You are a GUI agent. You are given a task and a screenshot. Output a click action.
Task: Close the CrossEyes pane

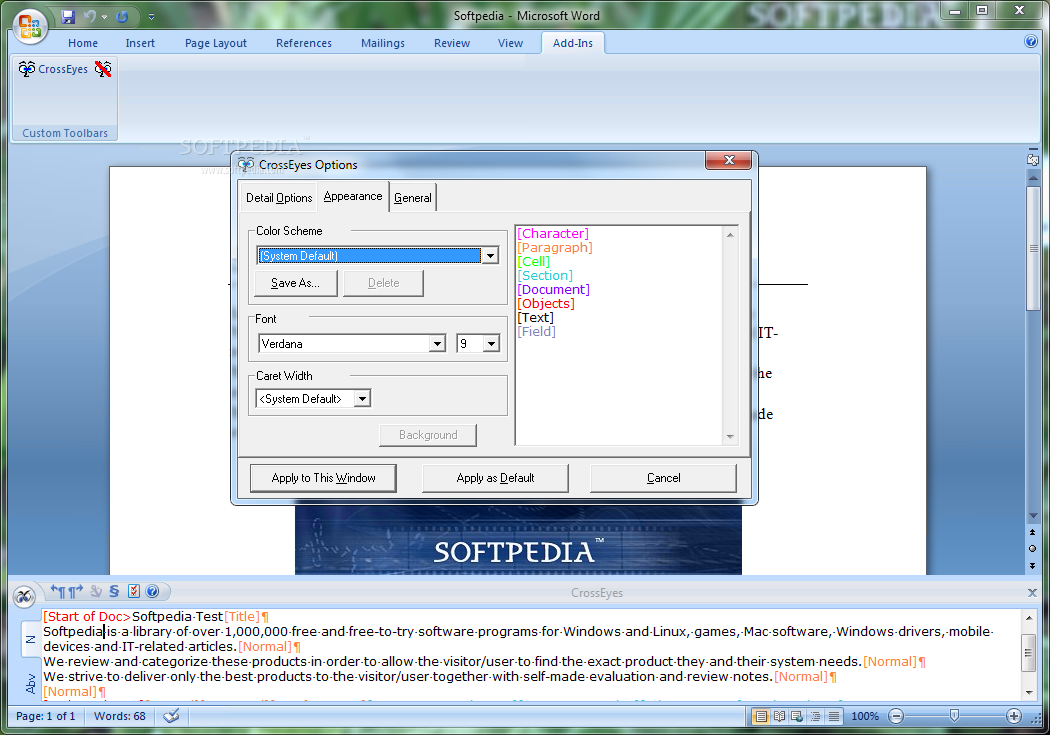click(x=1032, y=593)
